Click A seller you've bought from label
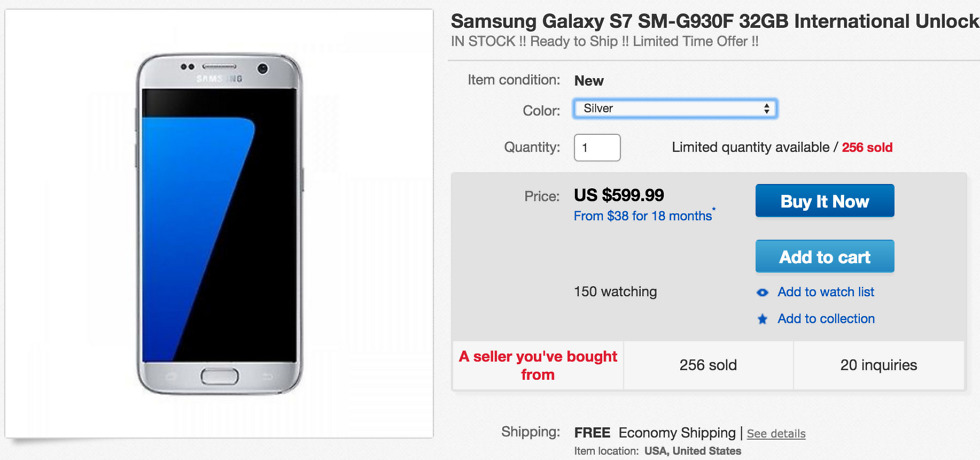The width and height of the screenshot is (980, 460). 538,365
